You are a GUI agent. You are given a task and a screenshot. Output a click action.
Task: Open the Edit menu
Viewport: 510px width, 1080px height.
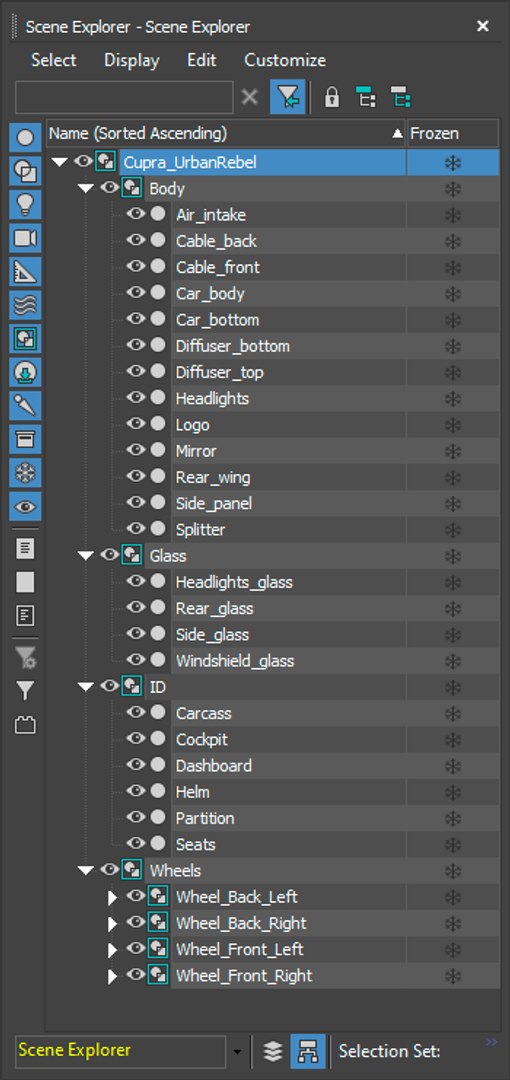201,60
